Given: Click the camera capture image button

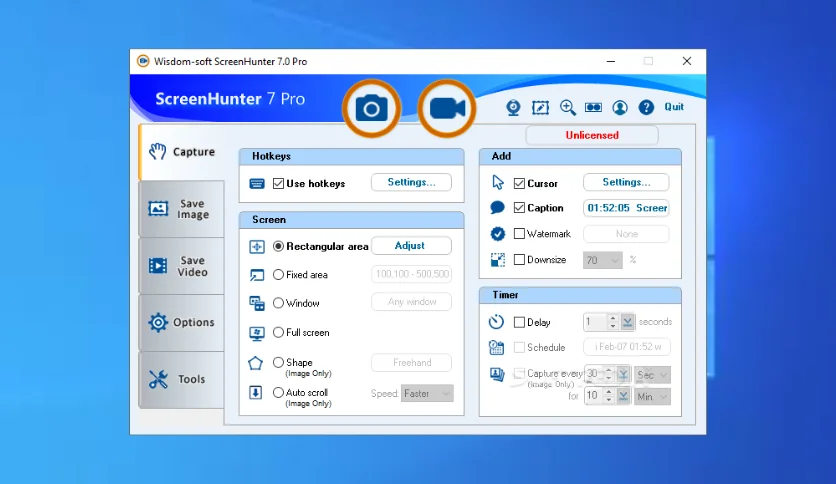Looking at the screenshot, I should click(x=371, y=109).
